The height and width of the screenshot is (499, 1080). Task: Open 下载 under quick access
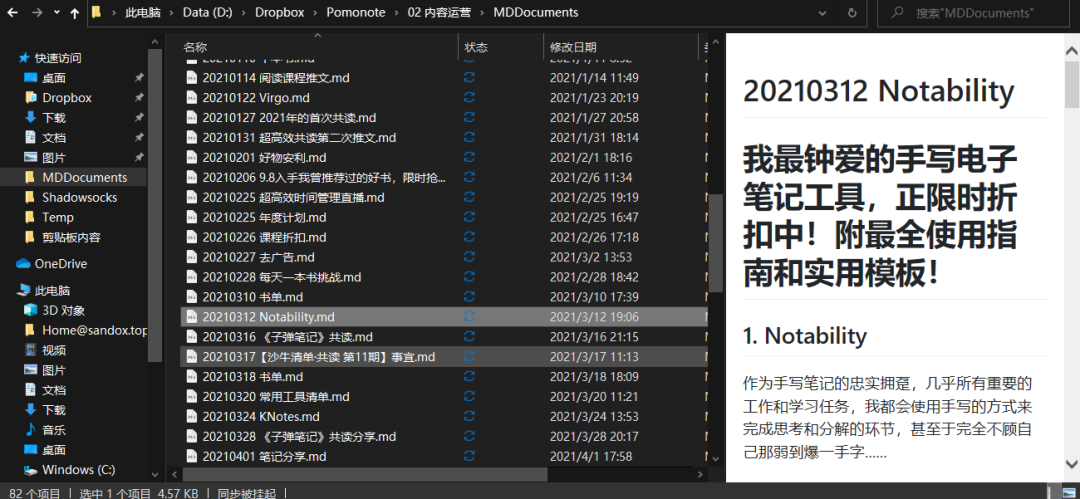[54, 118]
